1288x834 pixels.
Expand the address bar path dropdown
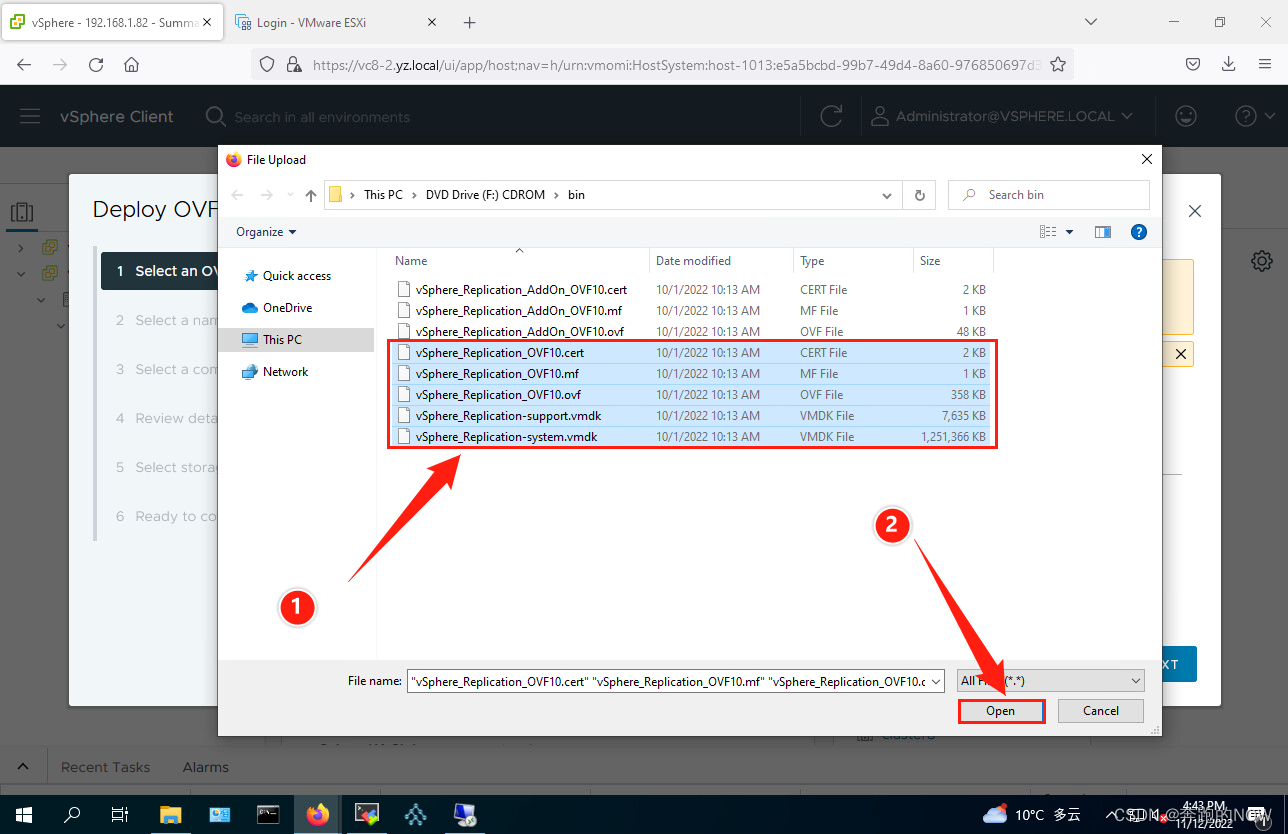pyautogui.click(x=886, y=195)
